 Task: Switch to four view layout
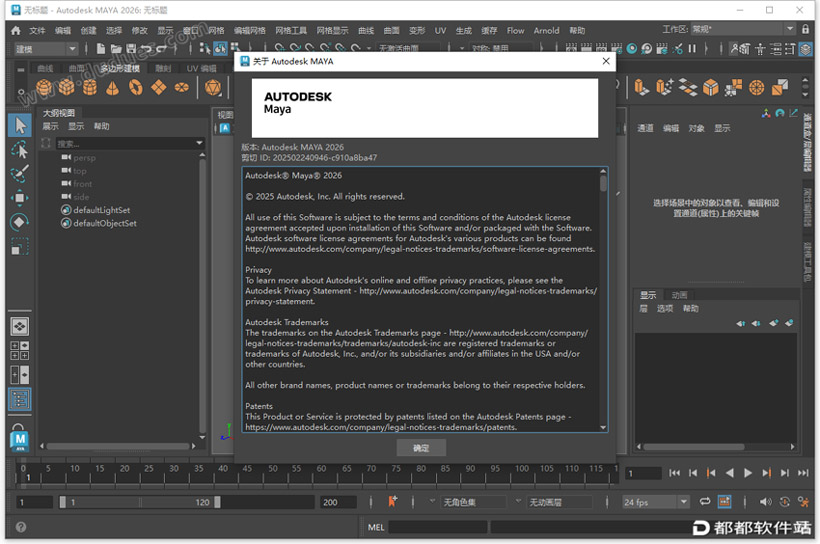pos(20,350)
